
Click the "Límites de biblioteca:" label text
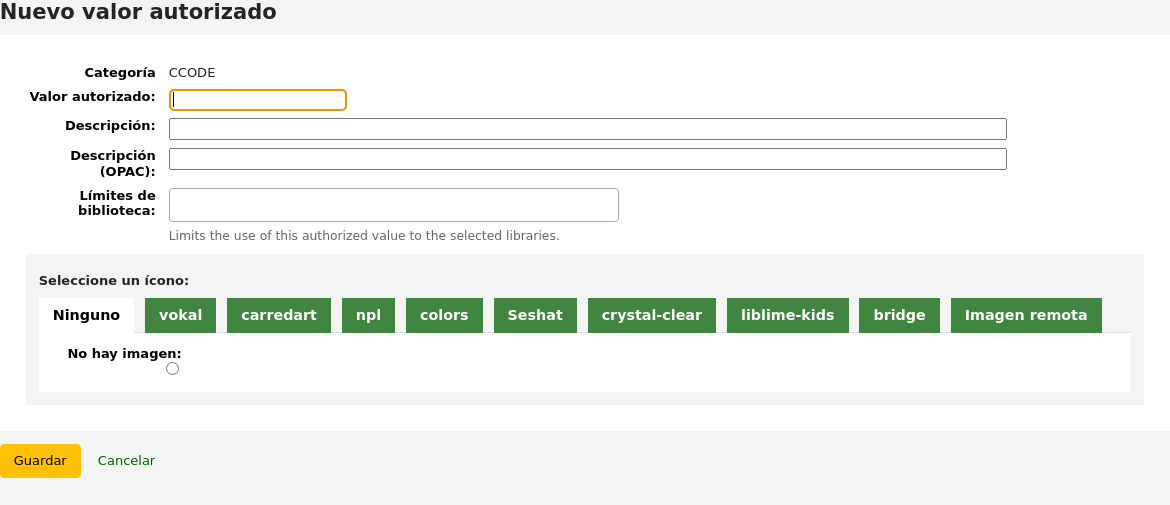coord(116,203)
